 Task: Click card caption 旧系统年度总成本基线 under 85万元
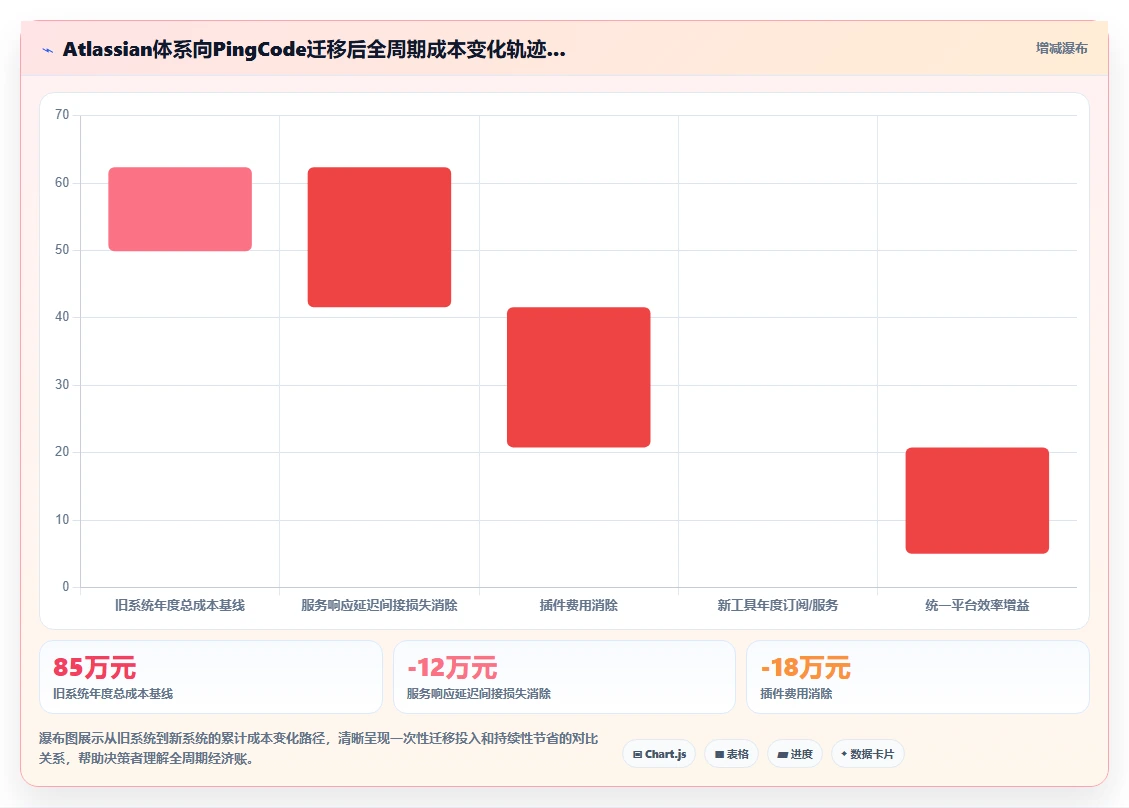coord(113,693)
